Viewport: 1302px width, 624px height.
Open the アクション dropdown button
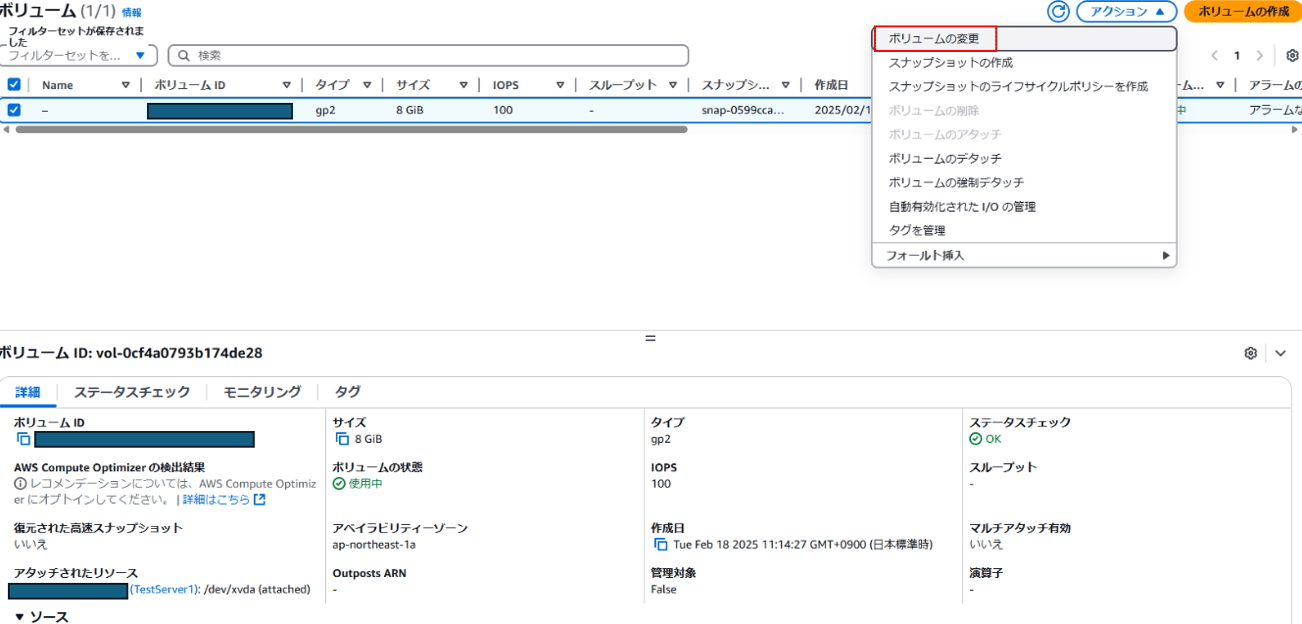pos(1126,12)
